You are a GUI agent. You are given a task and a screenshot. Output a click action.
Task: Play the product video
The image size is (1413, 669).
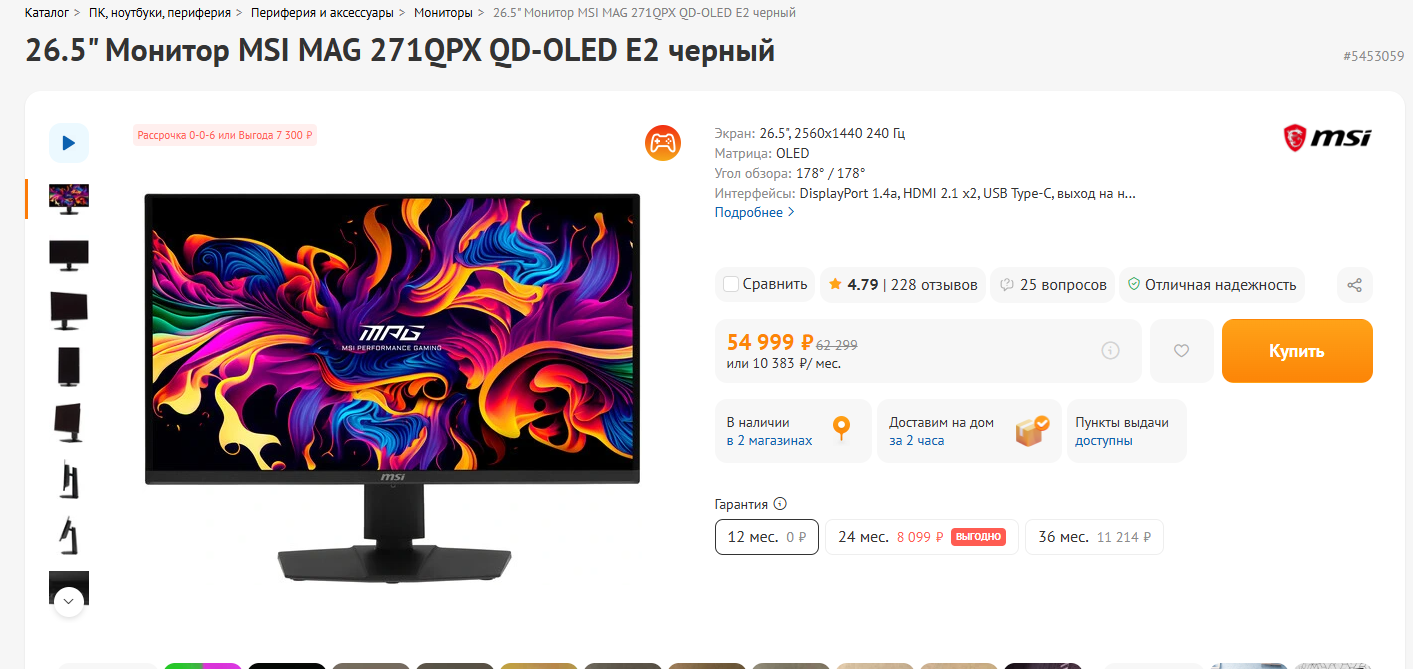69,143
